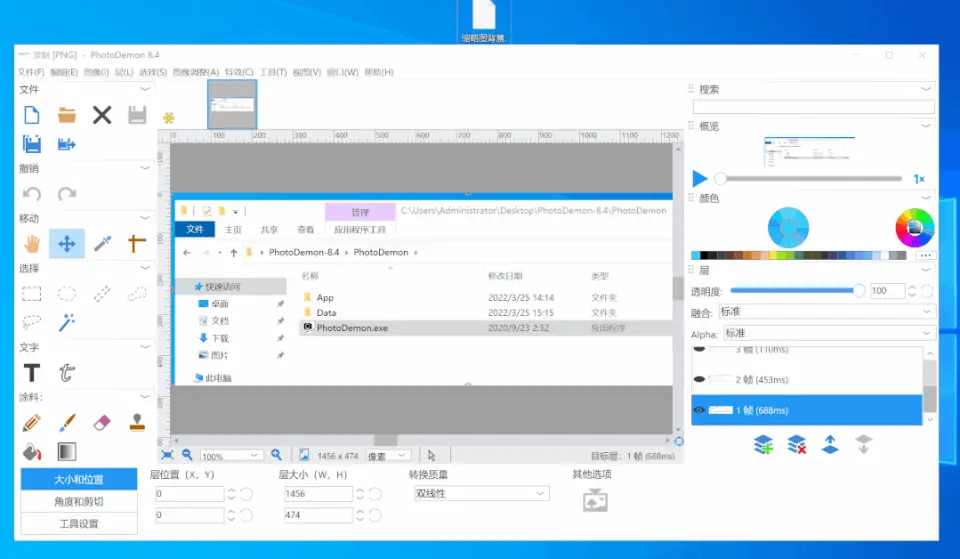Select the 工具设置 options tab
The image size is (960, 559).
[x=79, y=523]
